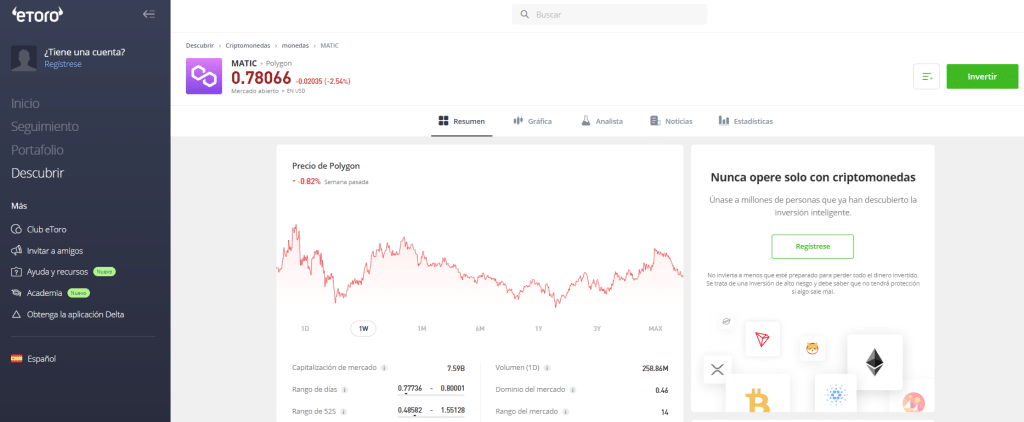Go to Criptomonedas breadcrumb
Image resolution: width=1024 pixels, height=422 pixels.
248,46
